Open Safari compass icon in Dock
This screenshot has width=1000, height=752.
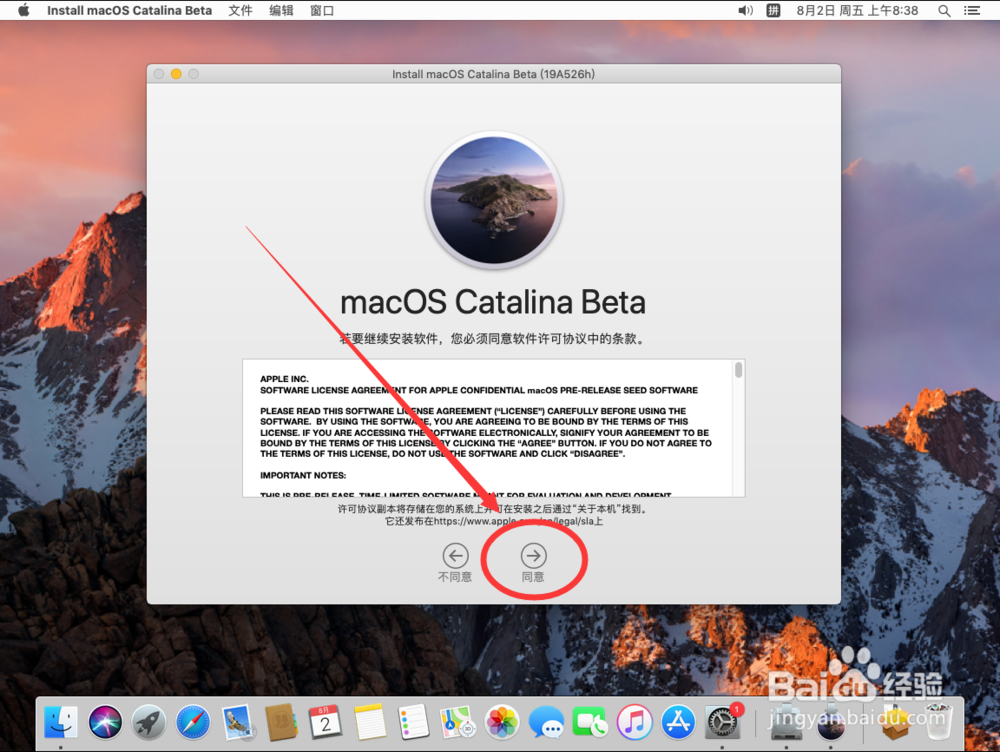[x=193, y=722]
